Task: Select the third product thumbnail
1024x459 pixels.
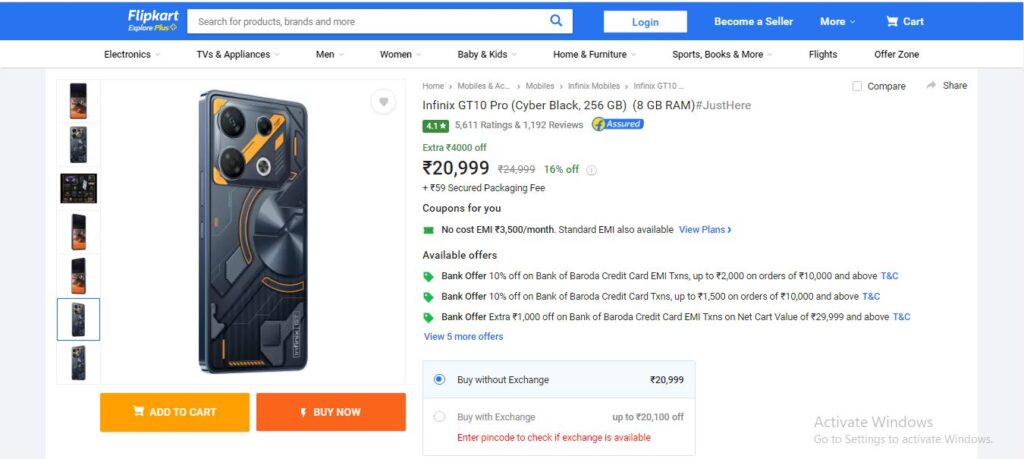Action: click(x=78, y=188)
